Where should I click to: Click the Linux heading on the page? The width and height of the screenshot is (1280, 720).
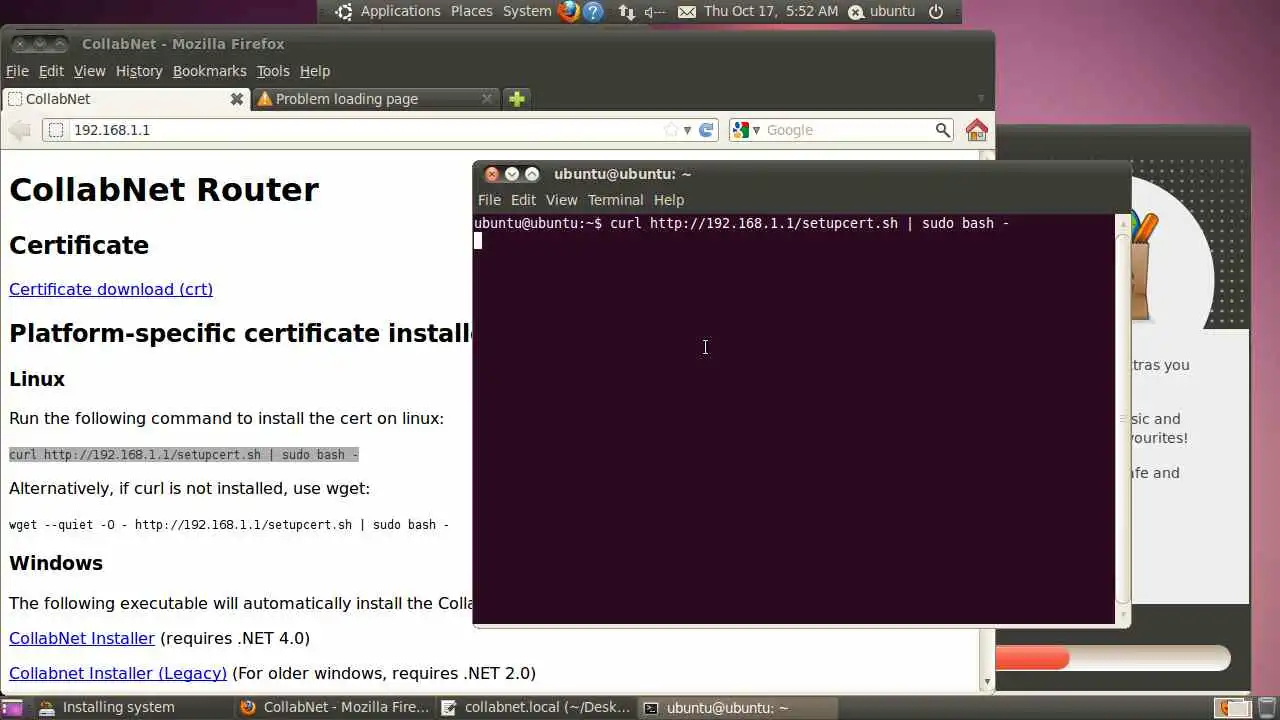(37, 379)
